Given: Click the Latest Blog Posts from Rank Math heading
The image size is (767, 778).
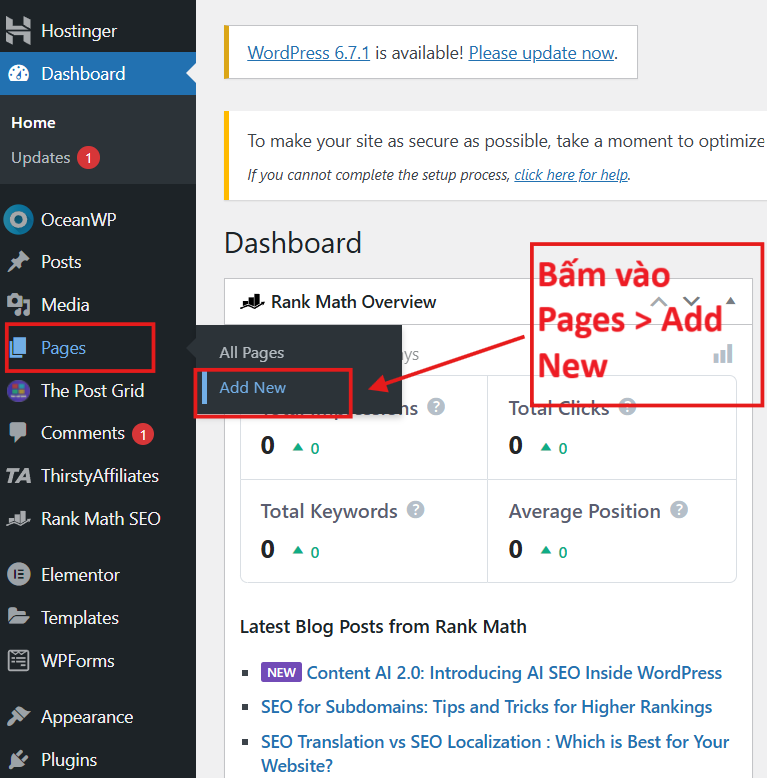Looking at the screenshot, I should 383,627.
